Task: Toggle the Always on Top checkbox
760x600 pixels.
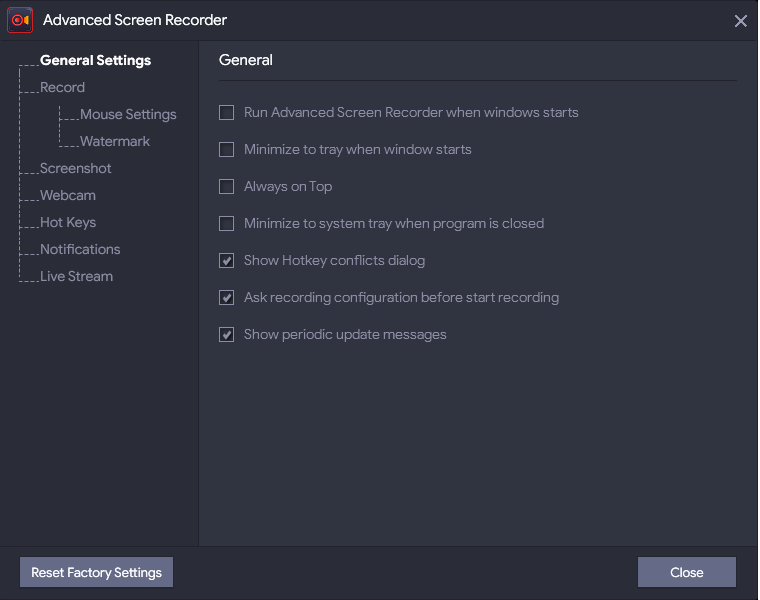Action: click(x=226, y=187)
